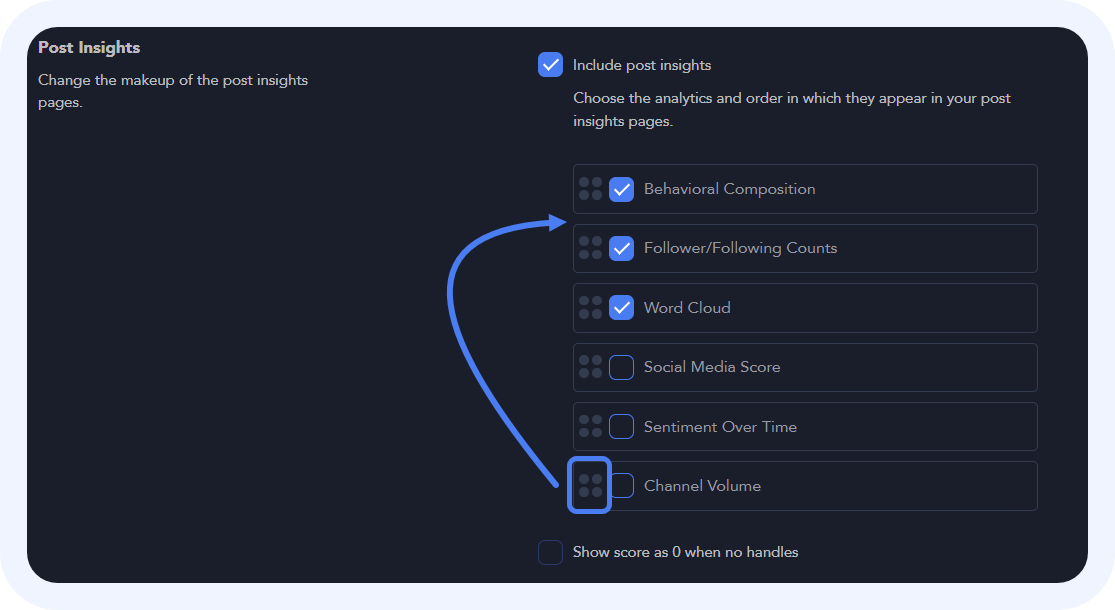Check the Sentiment Over Time box
1115x610 pixels.
(622, 427)
